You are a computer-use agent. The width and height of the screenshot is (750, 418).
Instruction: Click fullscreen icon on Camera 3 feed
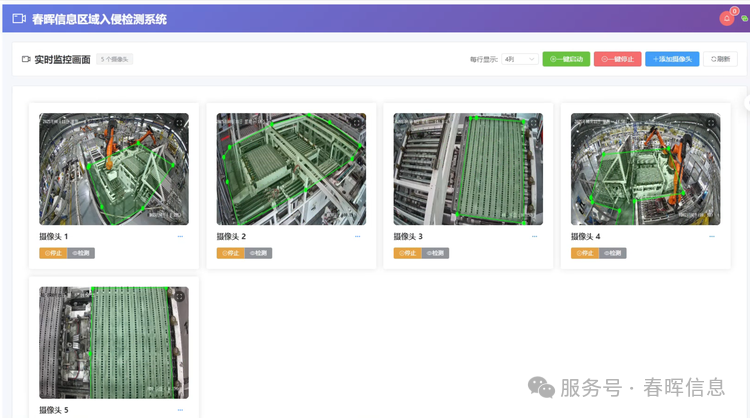pos(534,123)
